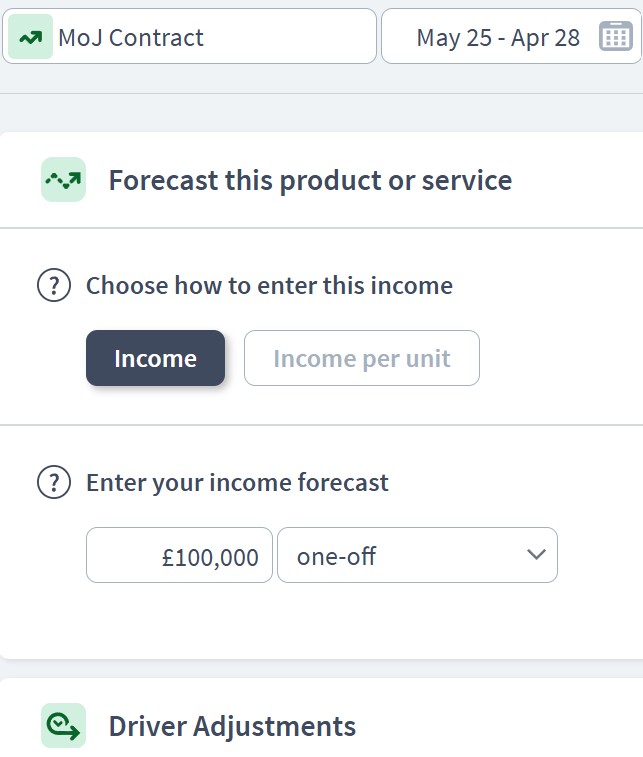This screenshot has height=757, width=643.
Task: Click the chevron arrow of frequency dropdown
Action: pos(536,554)
